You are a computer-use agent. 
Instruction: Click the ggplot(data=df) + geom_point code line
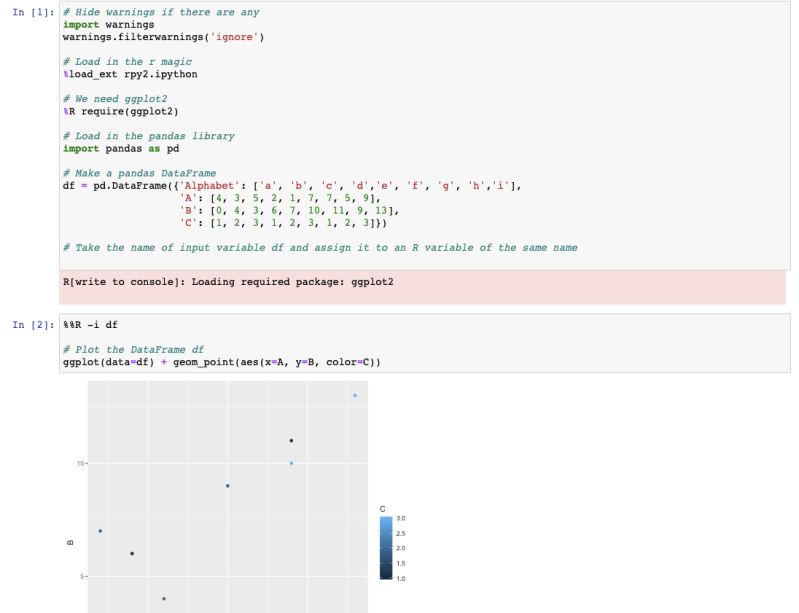[x=222, y=362]
